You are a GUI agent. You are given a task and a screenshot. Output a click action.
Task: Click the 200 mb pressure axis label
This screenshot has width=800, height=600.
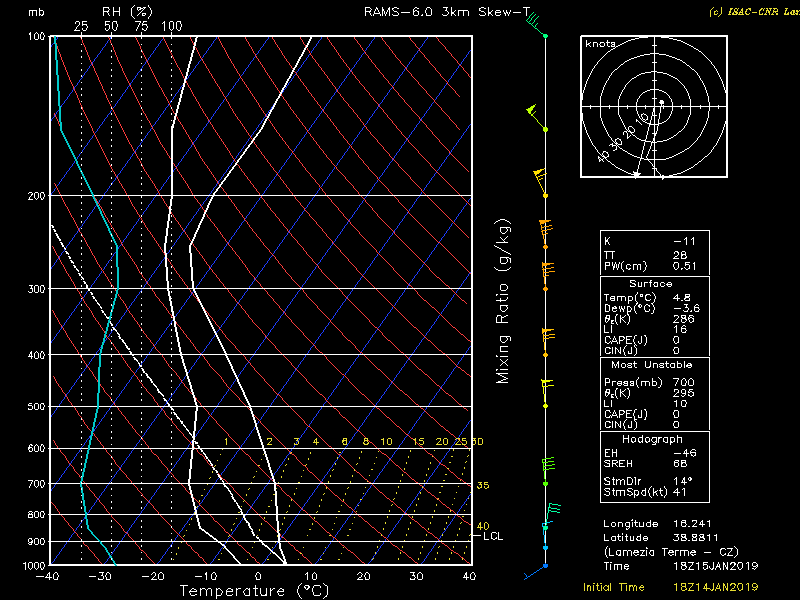[36, 196]
